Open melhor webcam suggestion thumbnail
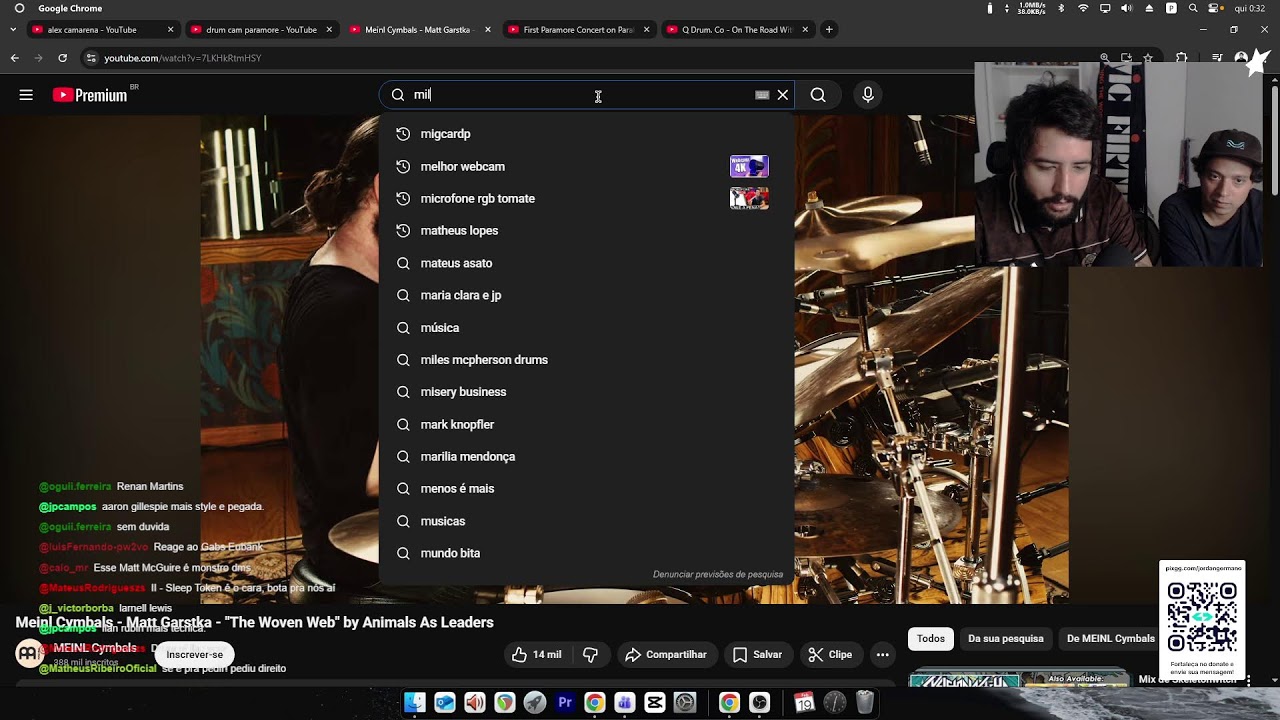The image size is (1280, 720). pyautogui.click(x=749, y=166)
